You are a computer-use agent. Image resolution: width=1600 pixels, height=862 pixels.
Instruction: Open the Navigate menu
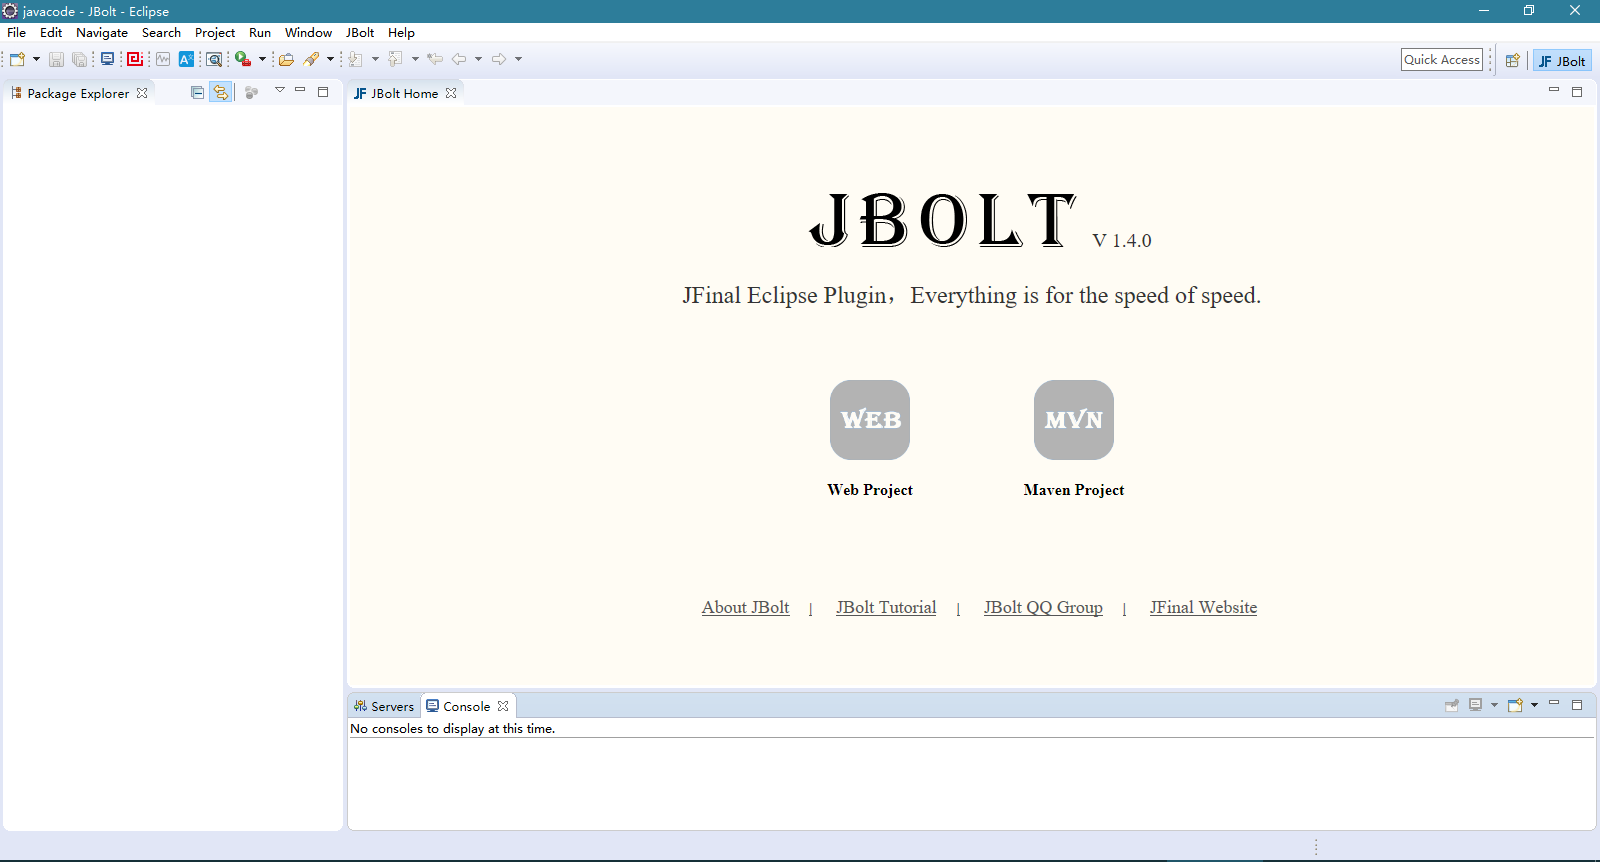click(x=102, y=32)
